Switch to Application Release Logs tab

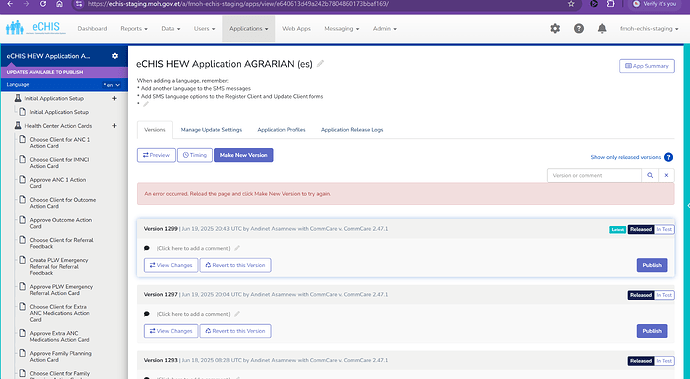[x=352, y=130]
